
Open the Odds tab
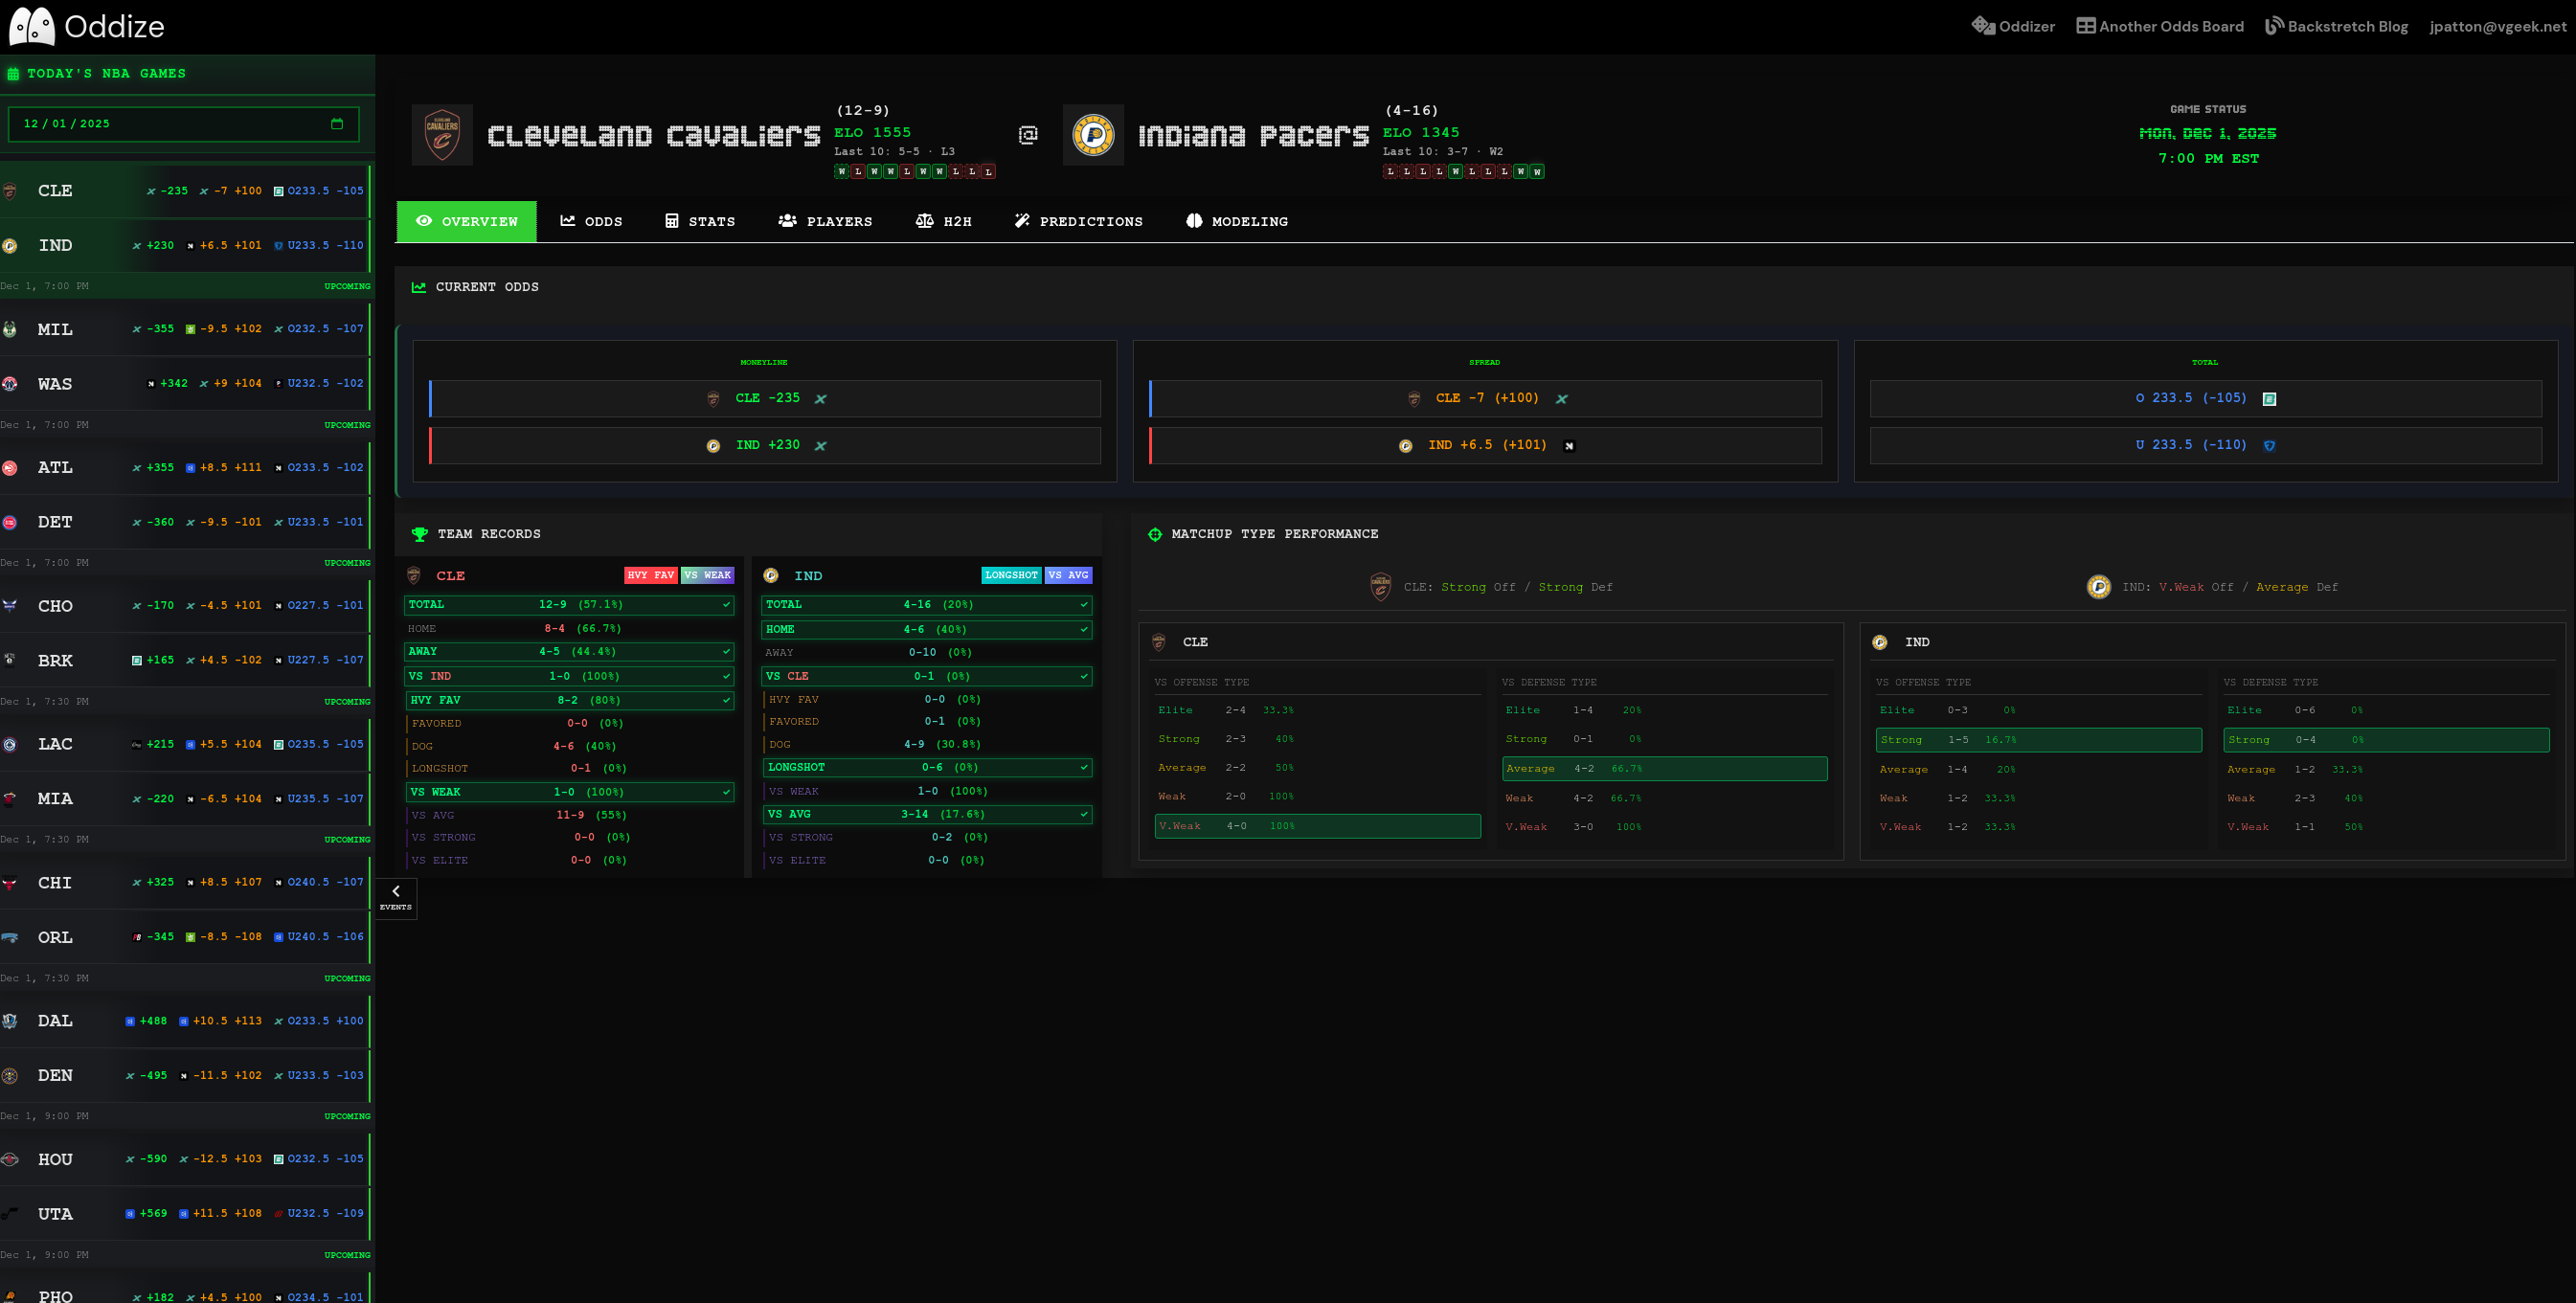pyautogui.click(x=591, y=221)
